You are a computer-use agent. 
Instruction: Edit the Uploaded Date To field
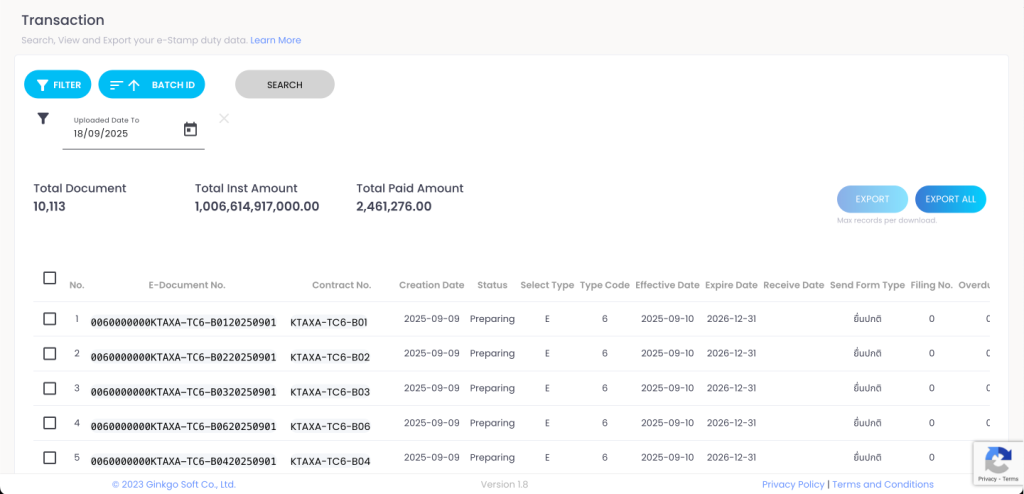120,133
